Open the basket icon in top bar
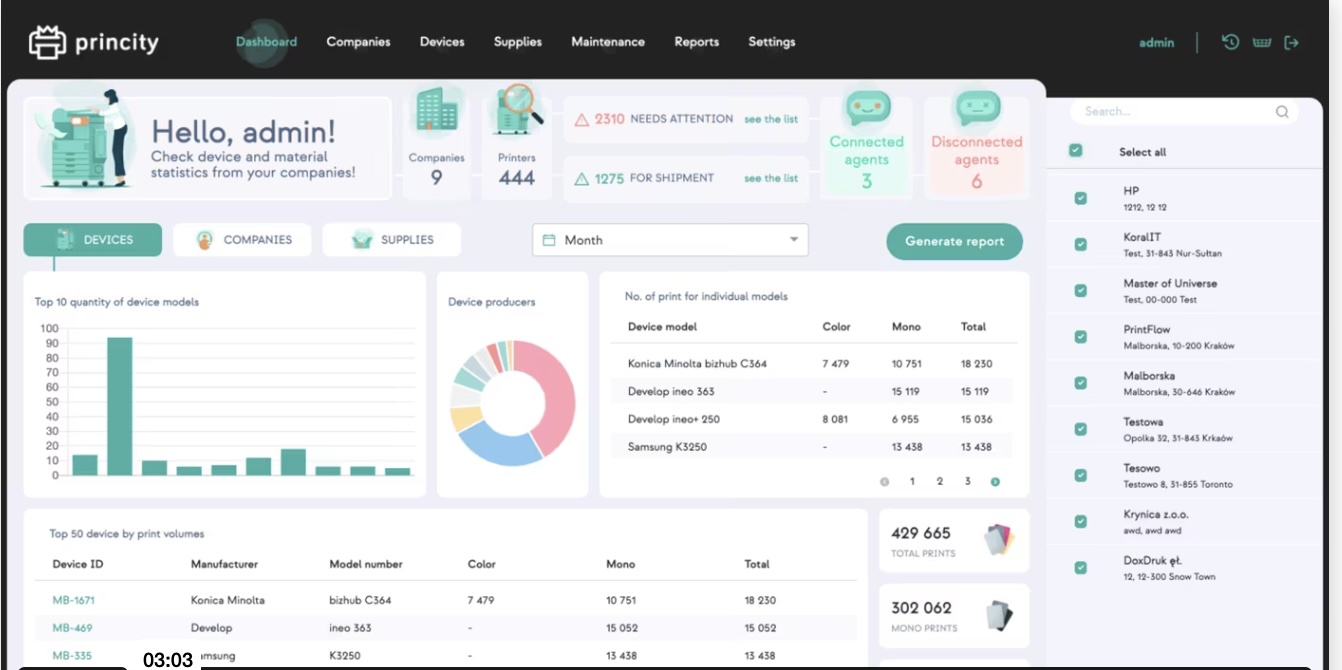This screenshot has height=670, width=1342. tap(1261, 42)
